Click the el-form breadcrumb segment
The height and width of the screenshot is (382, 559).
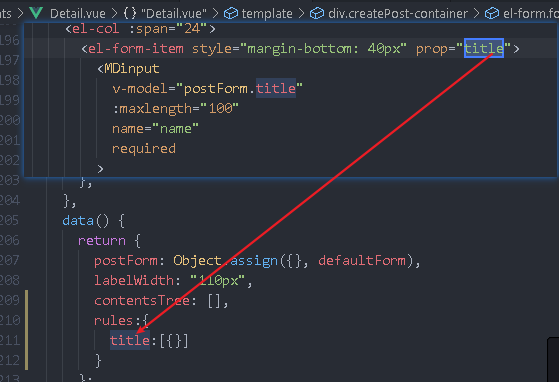coord(531,14)
